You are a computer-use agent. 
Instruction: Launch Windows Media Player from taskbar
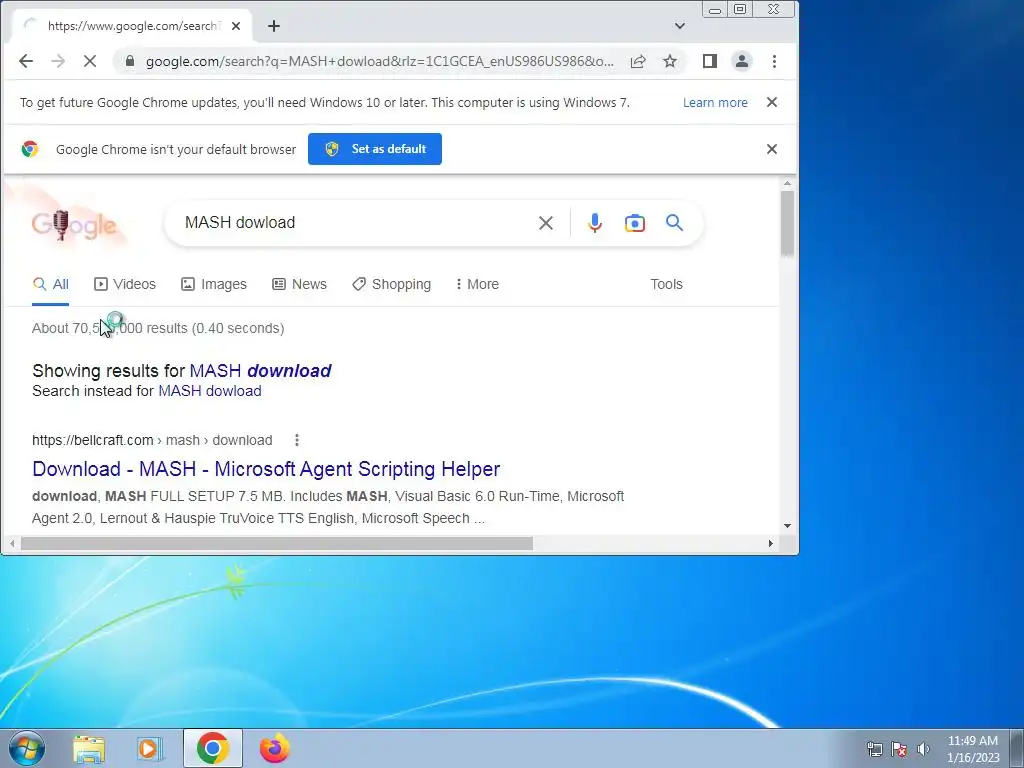[x=150, y=749]
